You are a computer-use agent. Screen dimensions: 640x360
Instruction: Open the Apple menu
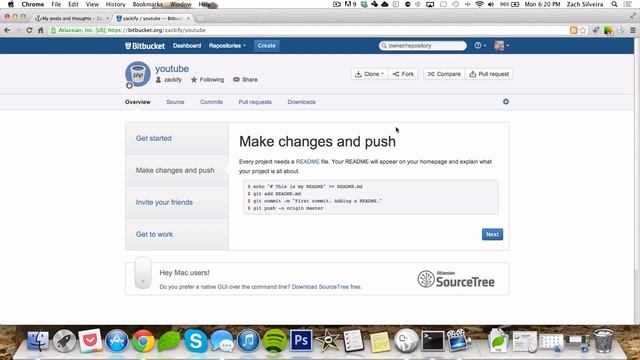point(11,4)
